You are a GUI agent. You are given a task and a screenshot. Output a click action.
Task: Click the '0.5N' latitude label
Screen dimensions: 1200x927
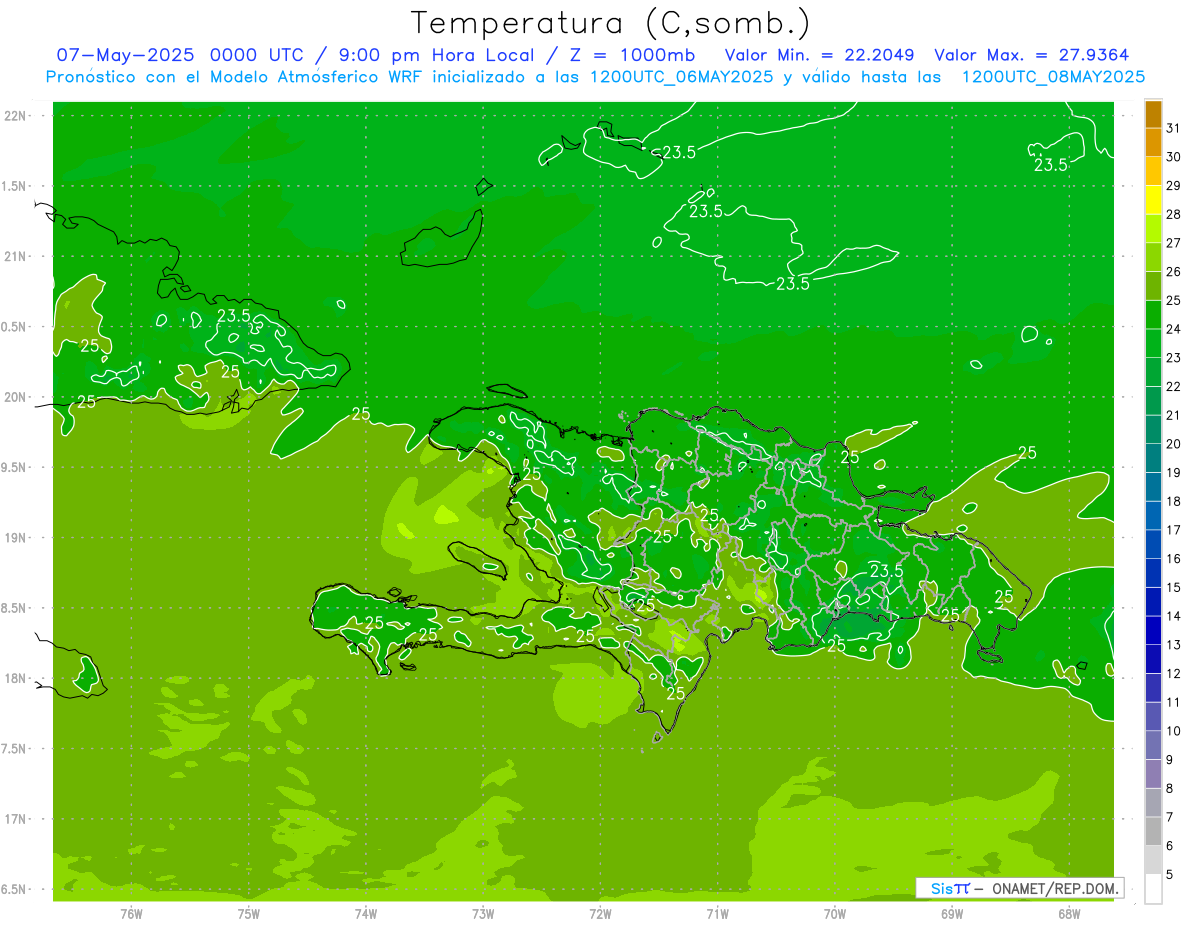point(15,327)
